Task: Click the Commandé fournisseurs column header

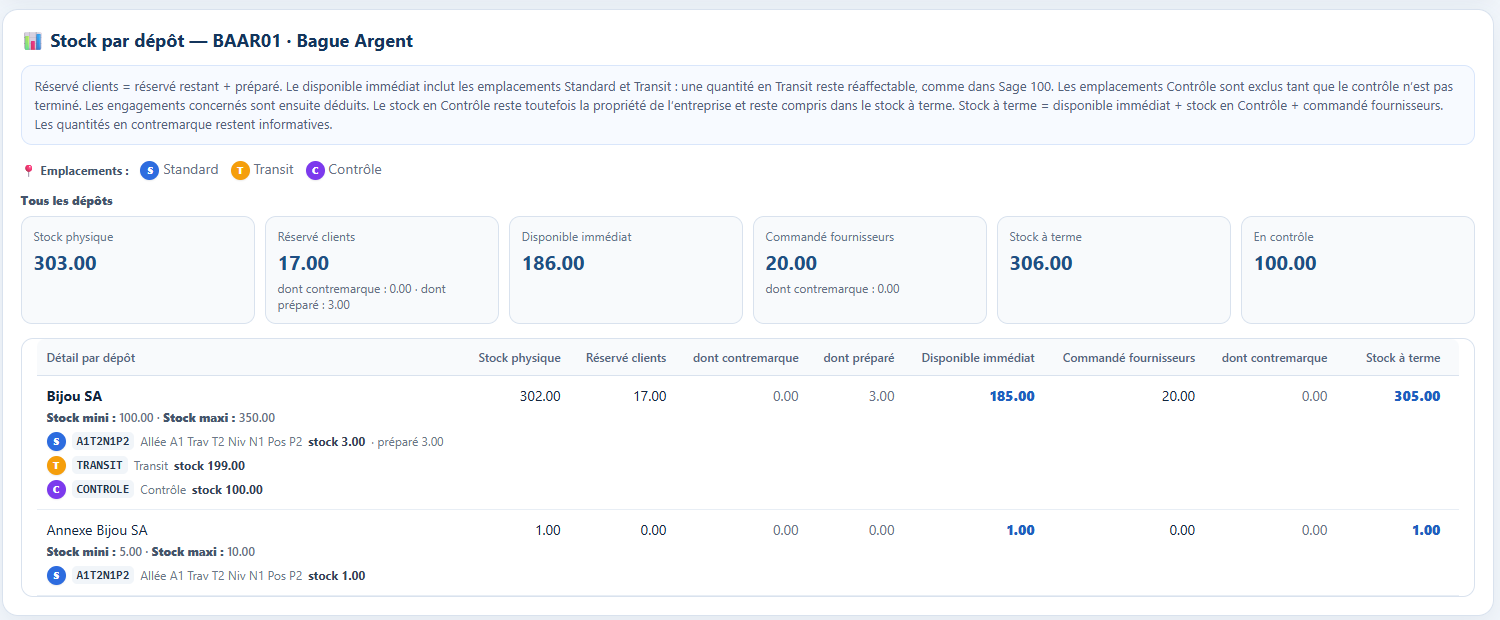Action: point(1129,358)
